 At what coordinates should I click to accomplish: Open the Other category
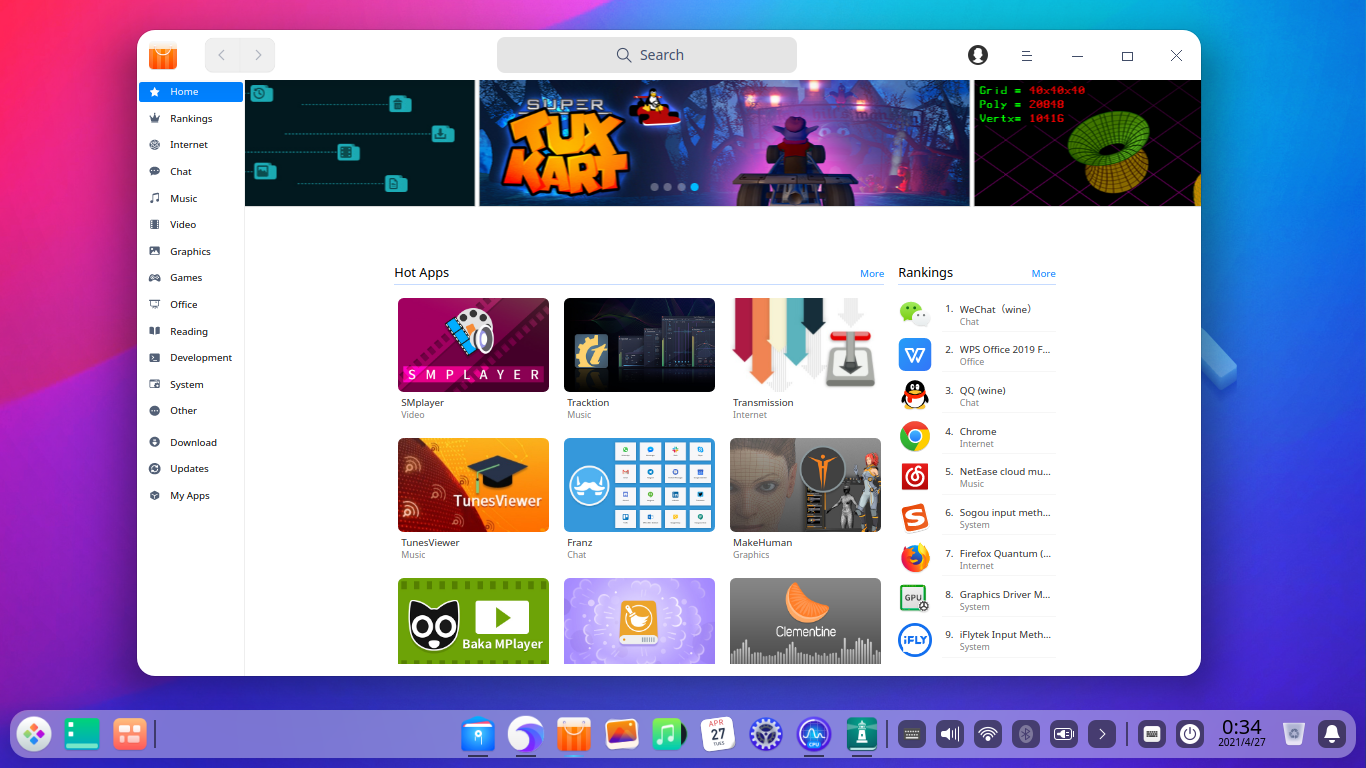[191, 411]
